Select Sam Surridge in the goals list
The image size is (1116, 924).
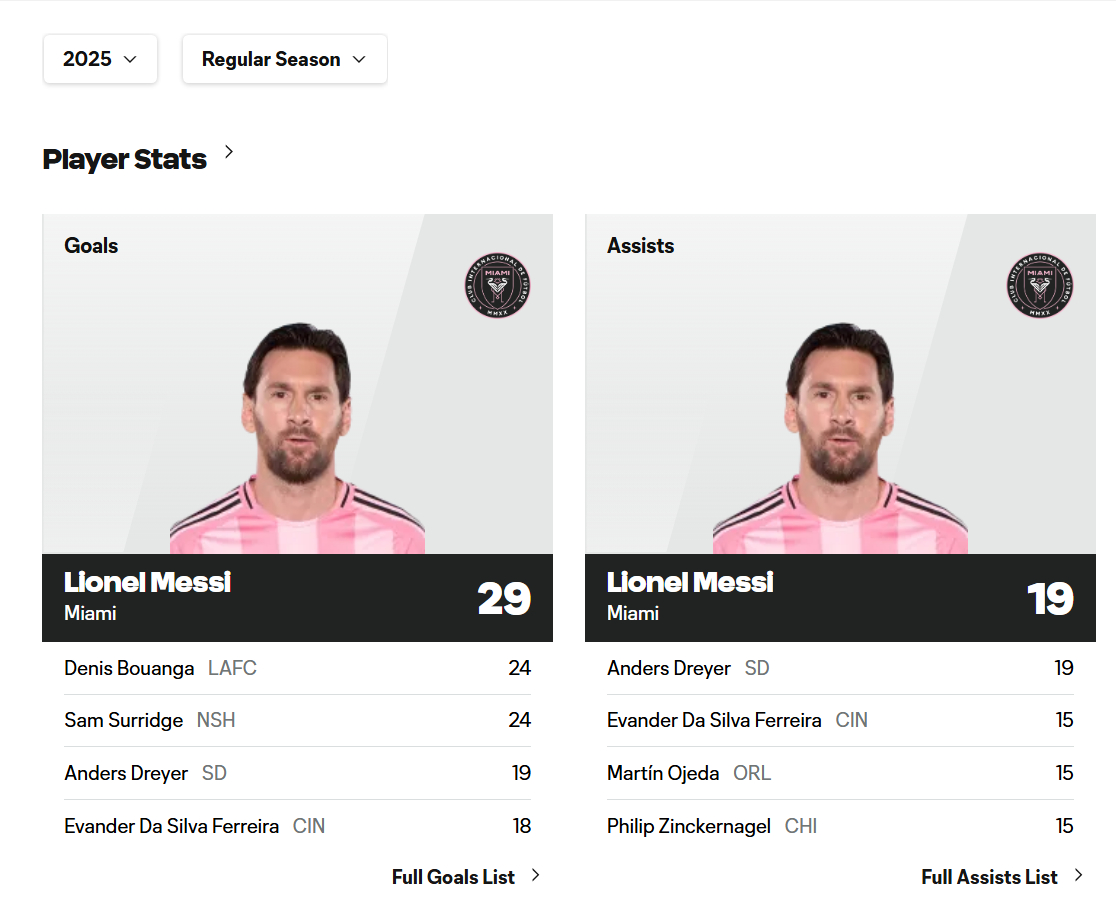[123, 720]
